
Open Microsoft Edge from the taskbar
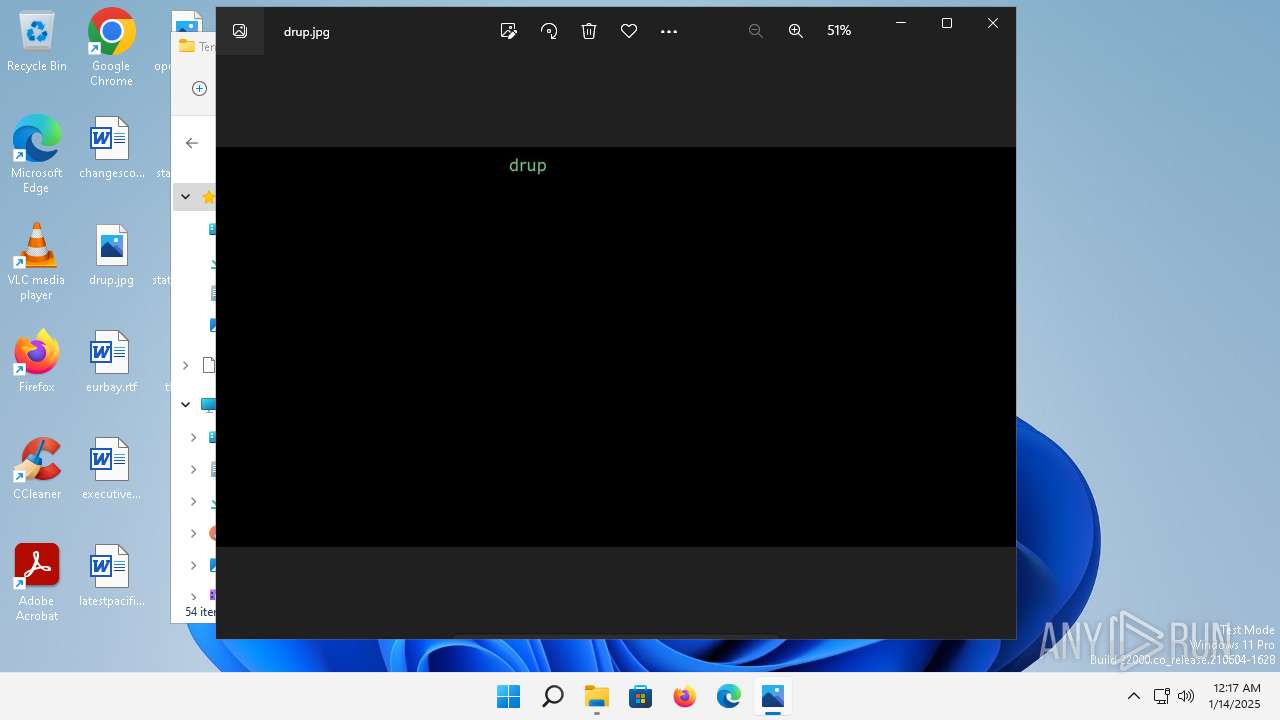[x=728, y=696]
